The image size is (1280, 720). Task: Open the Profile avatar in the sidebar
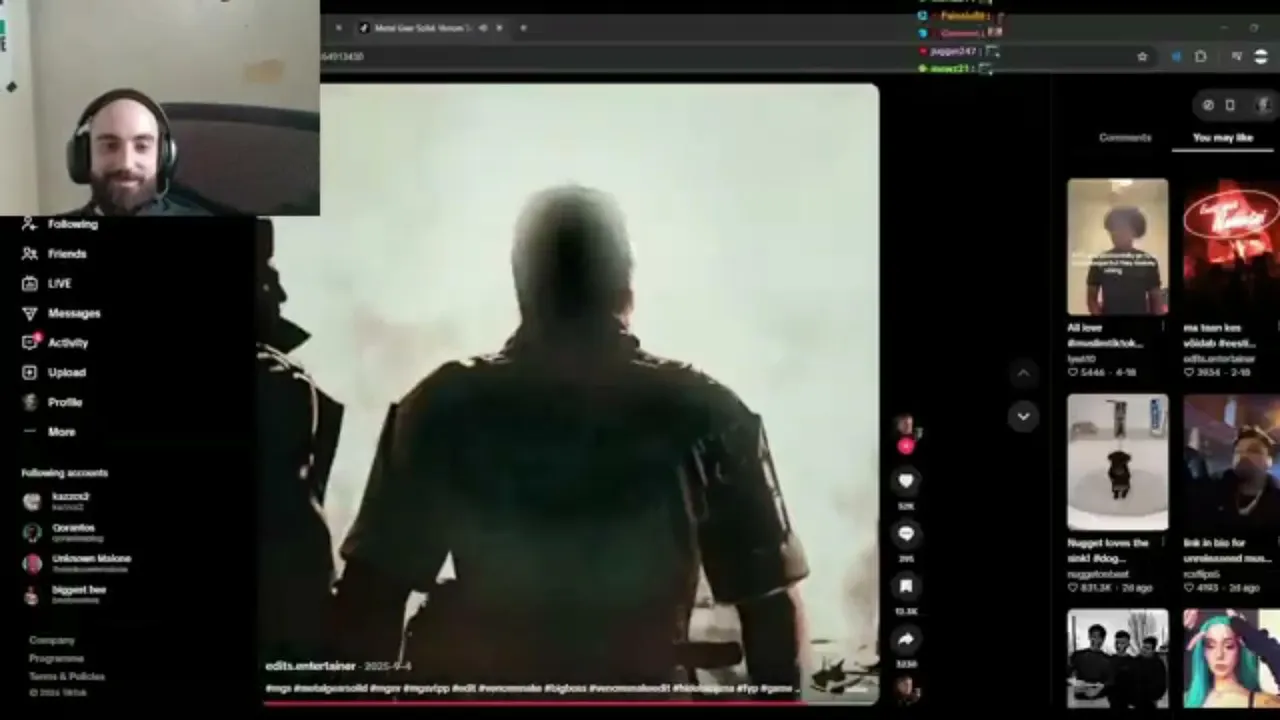[30, 402]
